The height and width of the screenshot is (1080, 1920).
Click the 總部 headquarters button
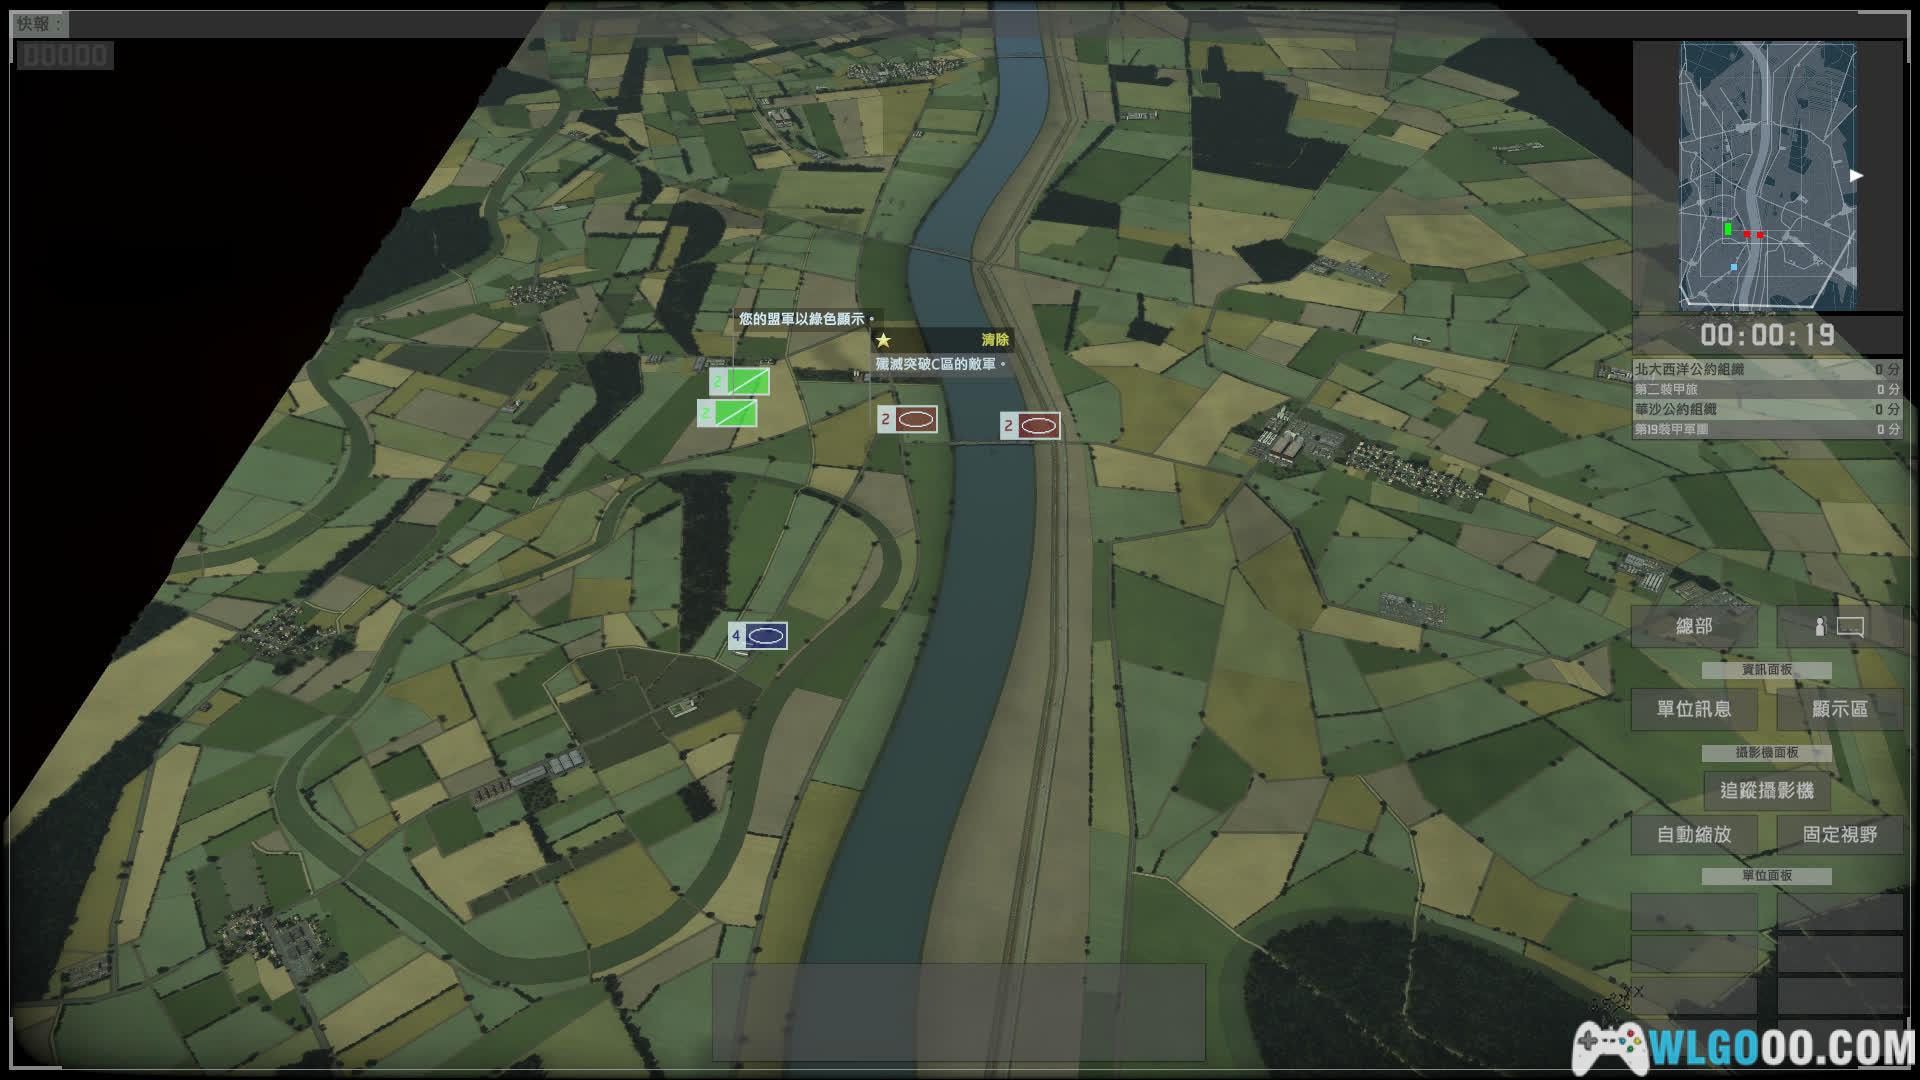click(x=1694, y=627)
